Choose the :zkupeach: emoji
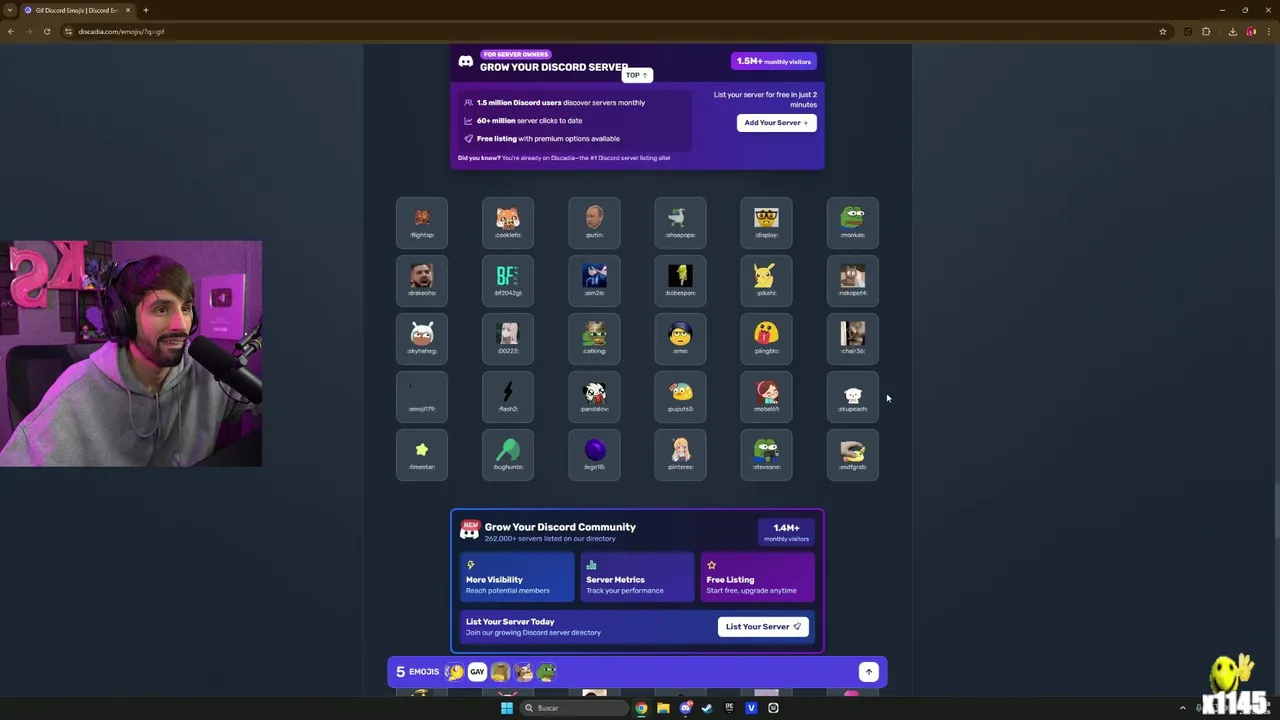The width and height of the screenshot is (1280, 720). 853,397
